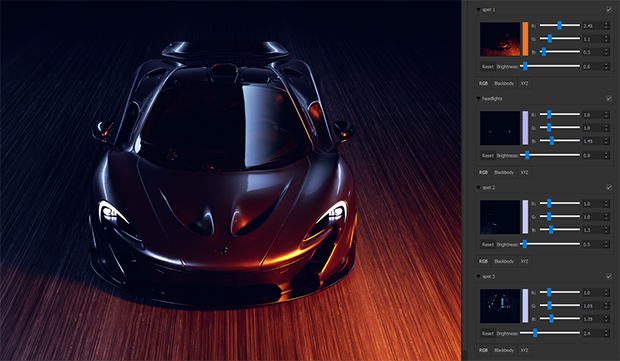Select the spot 3 preview thumbnail
The image size is (620, 361).
tap(500, 306)
